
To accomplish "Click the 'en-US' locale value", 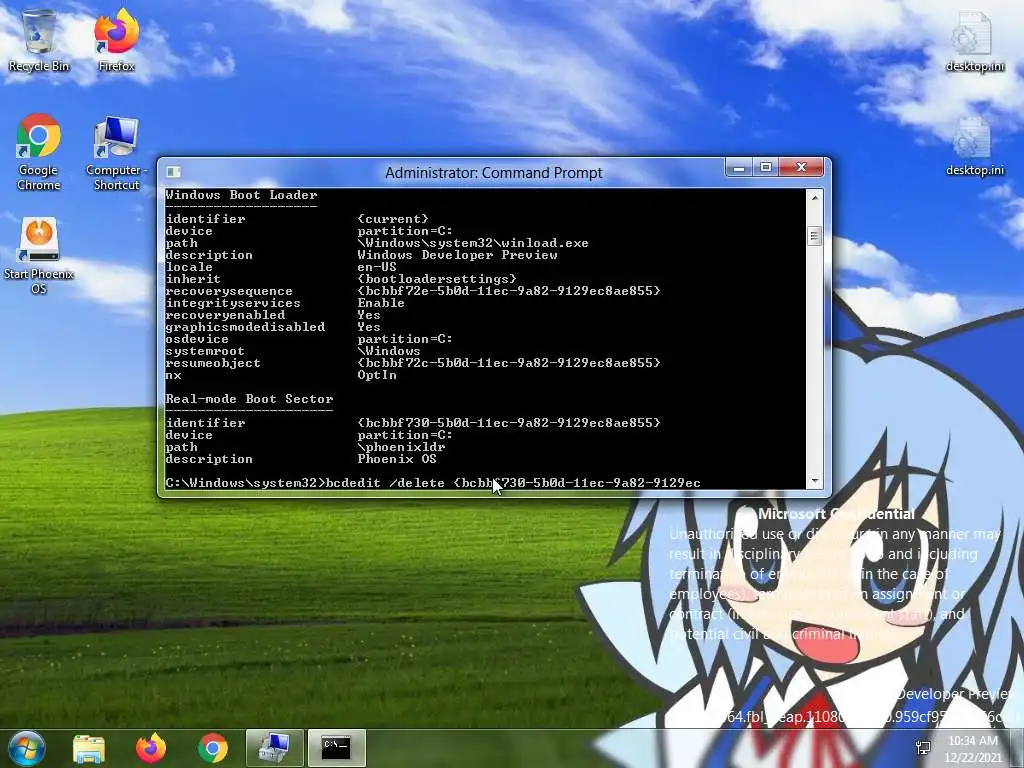I will pyautogui.click(x=377, y=266).
